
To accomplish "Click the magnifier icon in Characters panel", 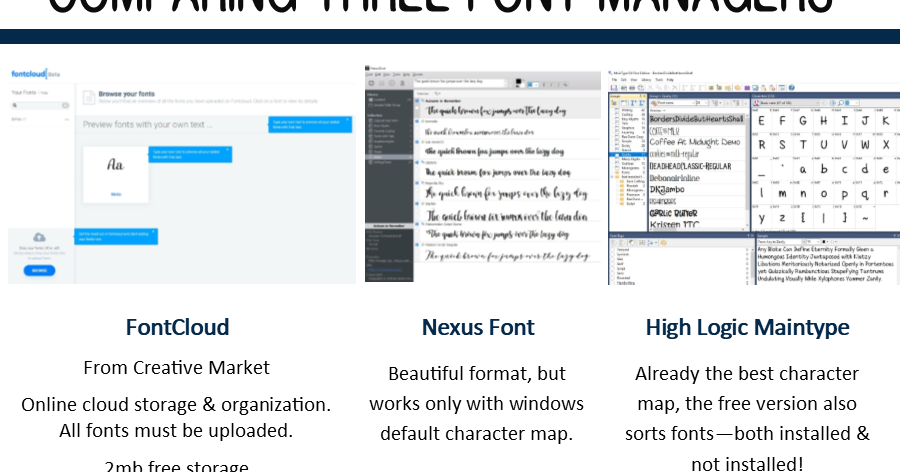I will point(840,103).
